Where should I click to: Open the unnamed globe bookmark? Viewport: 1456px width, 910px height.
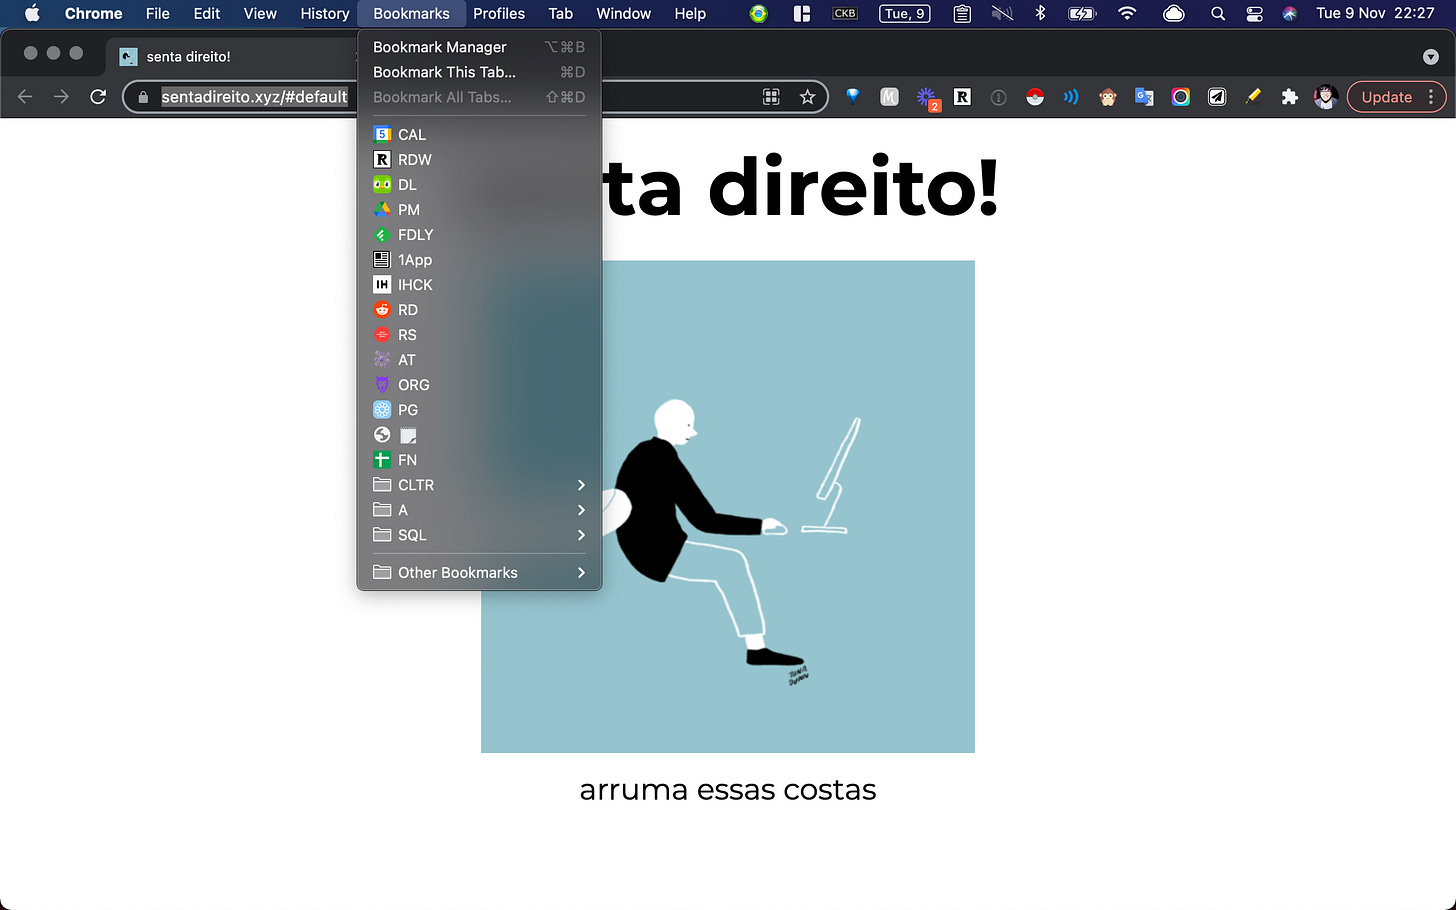click(x=479, y=434)
